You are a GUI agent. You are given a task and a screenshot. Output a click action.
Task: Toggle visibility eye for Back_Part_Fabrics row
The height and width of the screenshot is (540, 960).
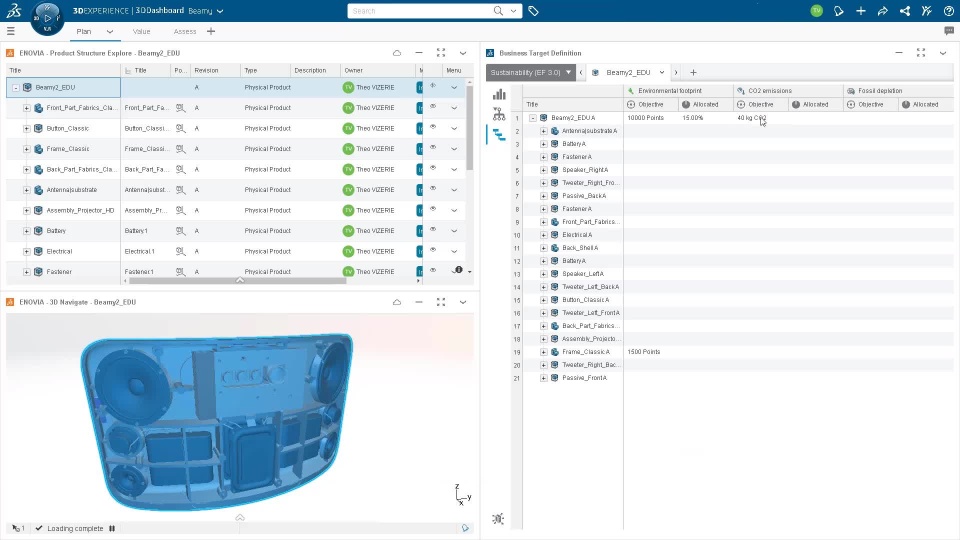pos(433,168)
